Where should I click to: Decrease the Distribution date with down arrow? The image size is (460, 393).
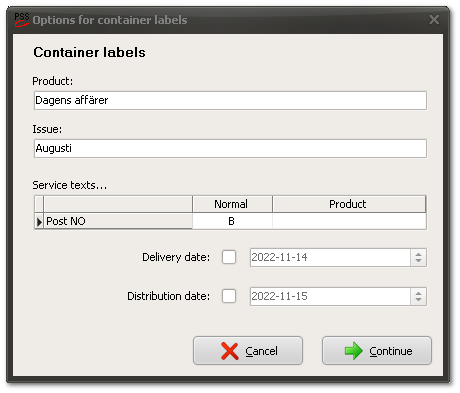click(x=418, y=300)
